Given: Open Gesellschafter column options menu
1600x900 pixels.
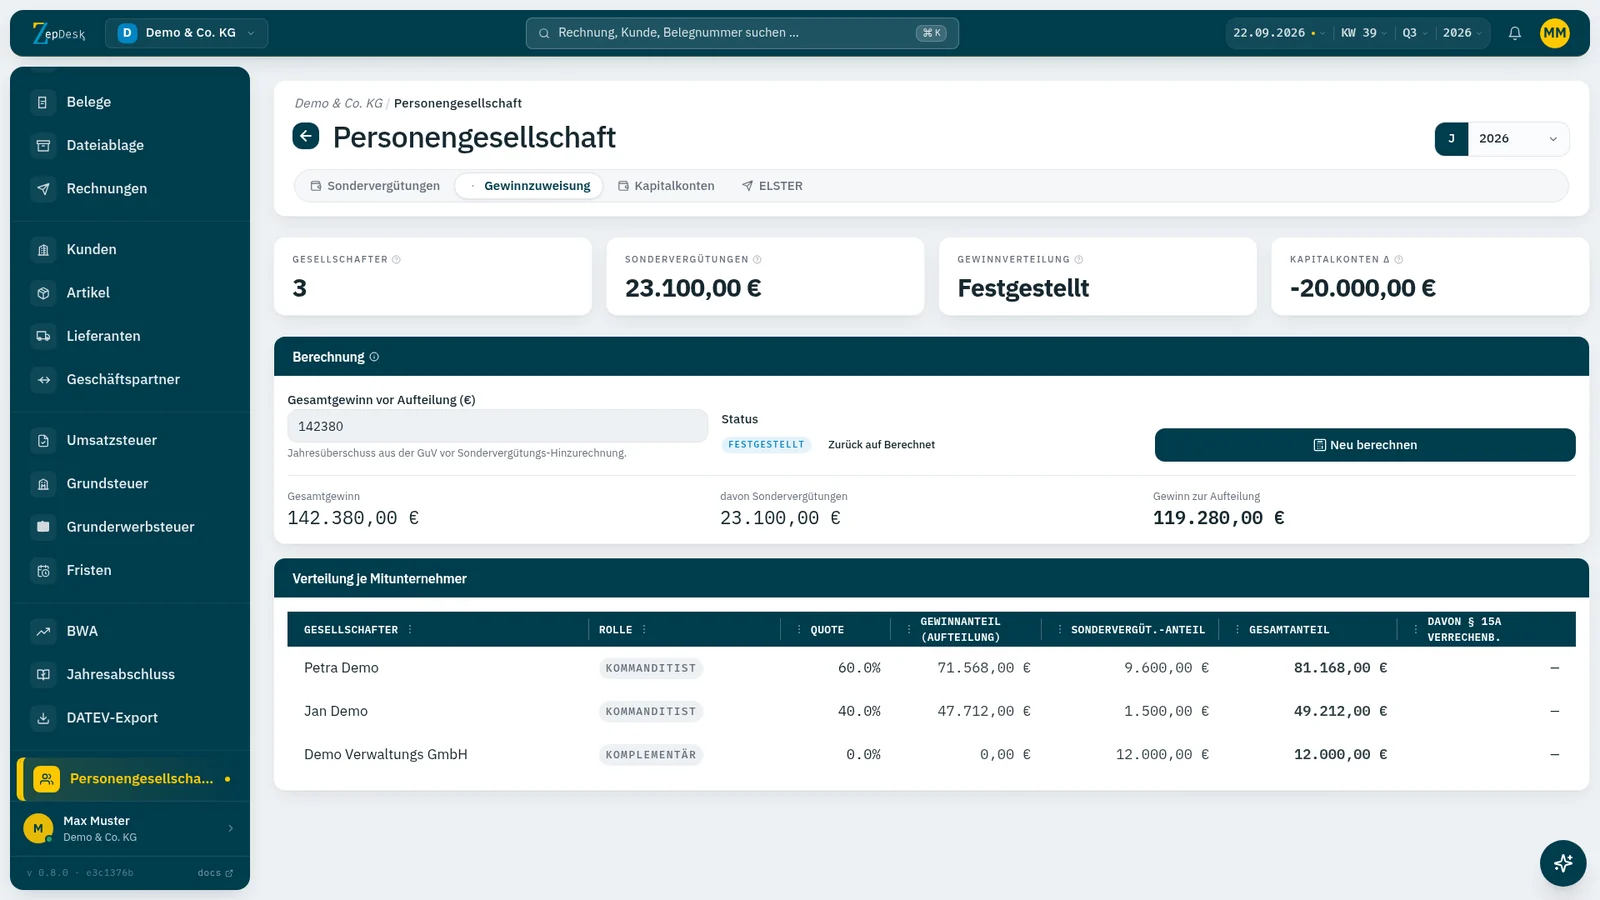Looking at the screenshot, I should [410, 630].
